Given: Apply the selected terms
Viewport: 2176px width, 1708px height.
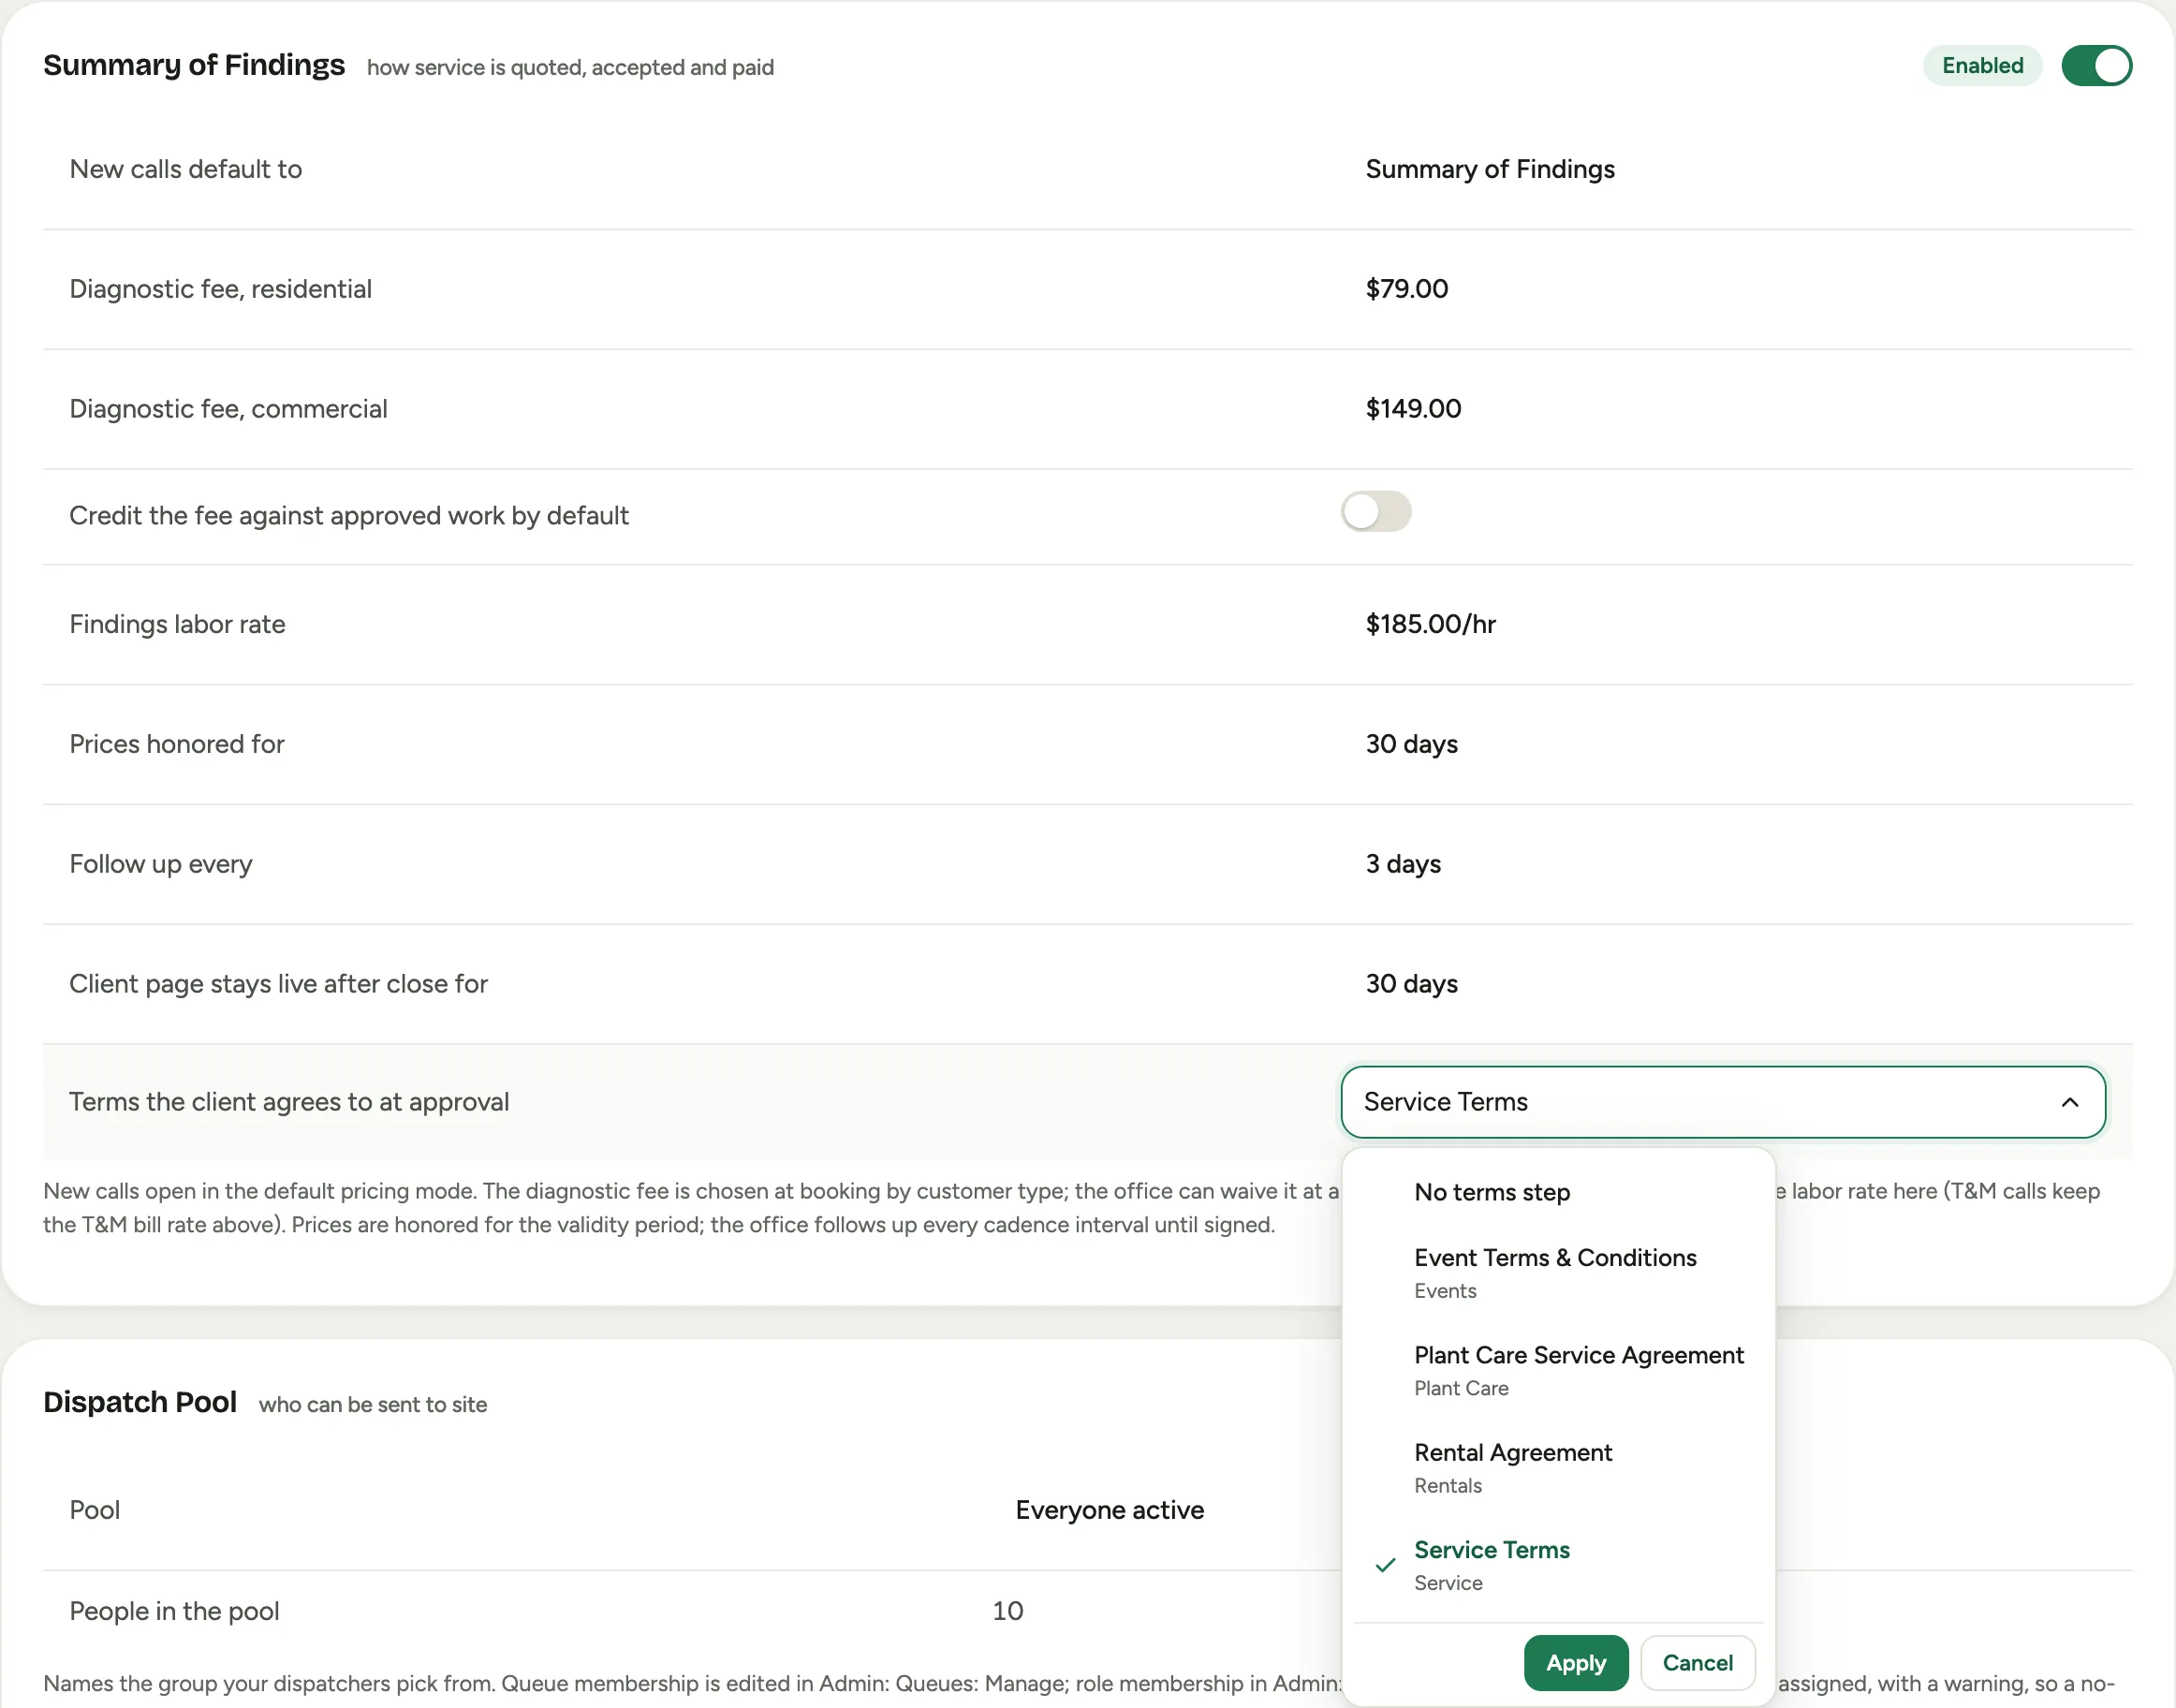Looking at the screenshot, I should [1575, 1663].
